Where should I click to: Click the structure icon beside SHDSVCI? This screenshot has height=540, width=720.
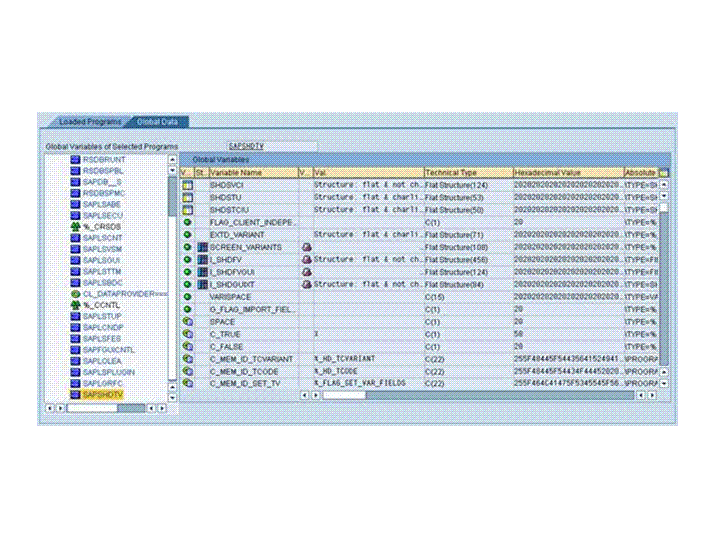187,186
